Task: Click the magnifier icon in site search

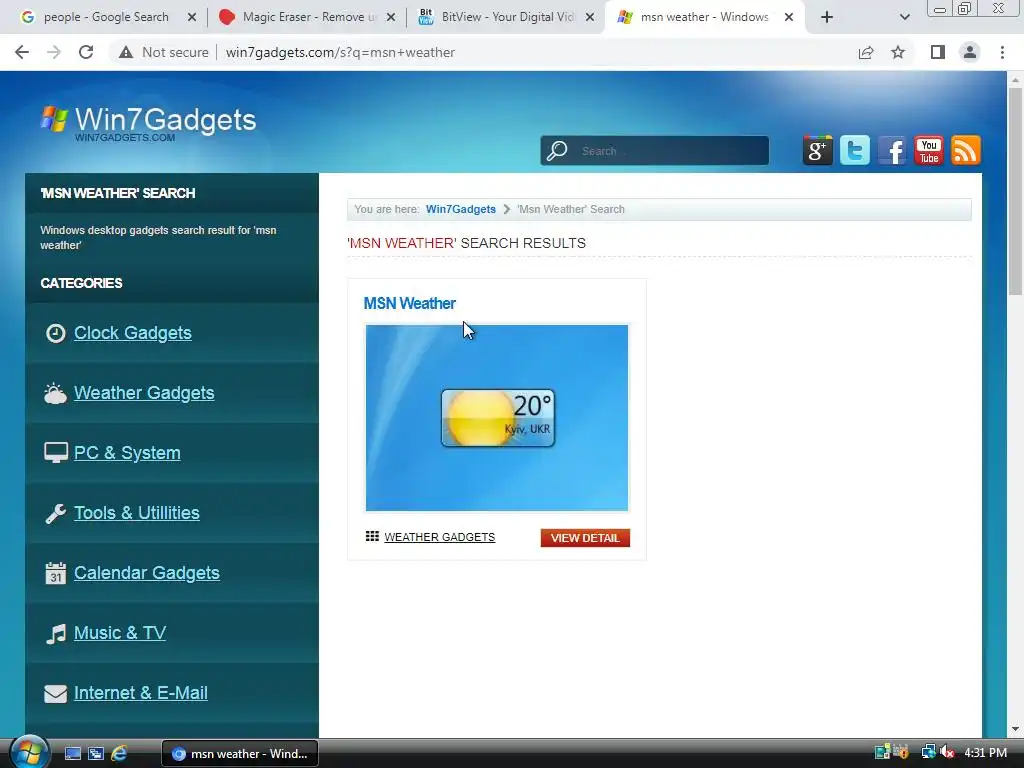Action: click(557, 151)
